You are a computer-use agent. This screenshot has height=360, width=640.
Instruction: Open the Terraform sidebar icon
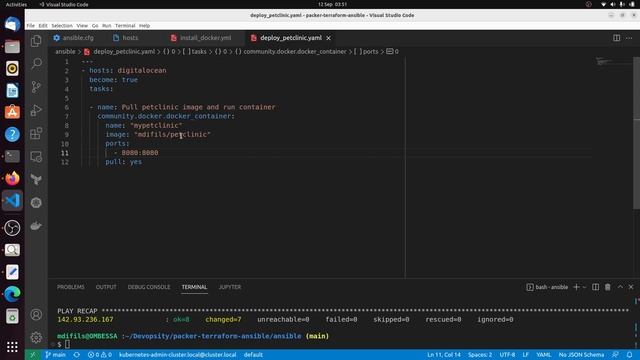36,179
